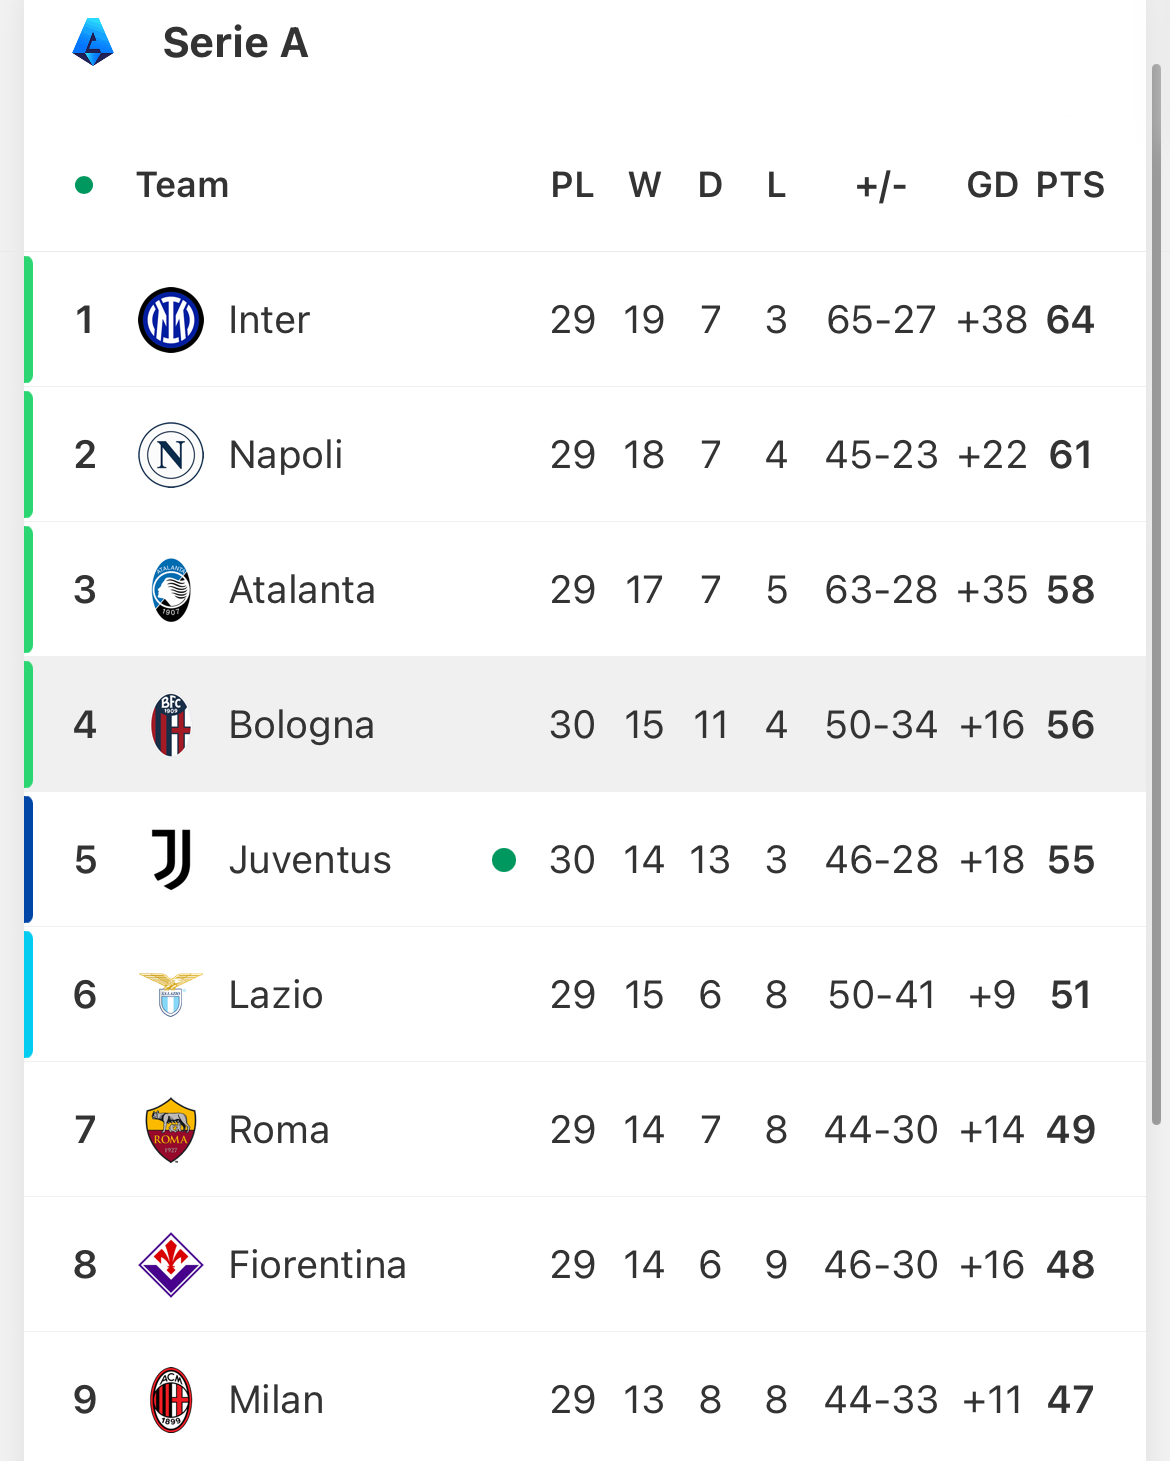Click the Atalanta team badge
The width and height of the screenshot is (1170, 1461).
tap(171, 590)
